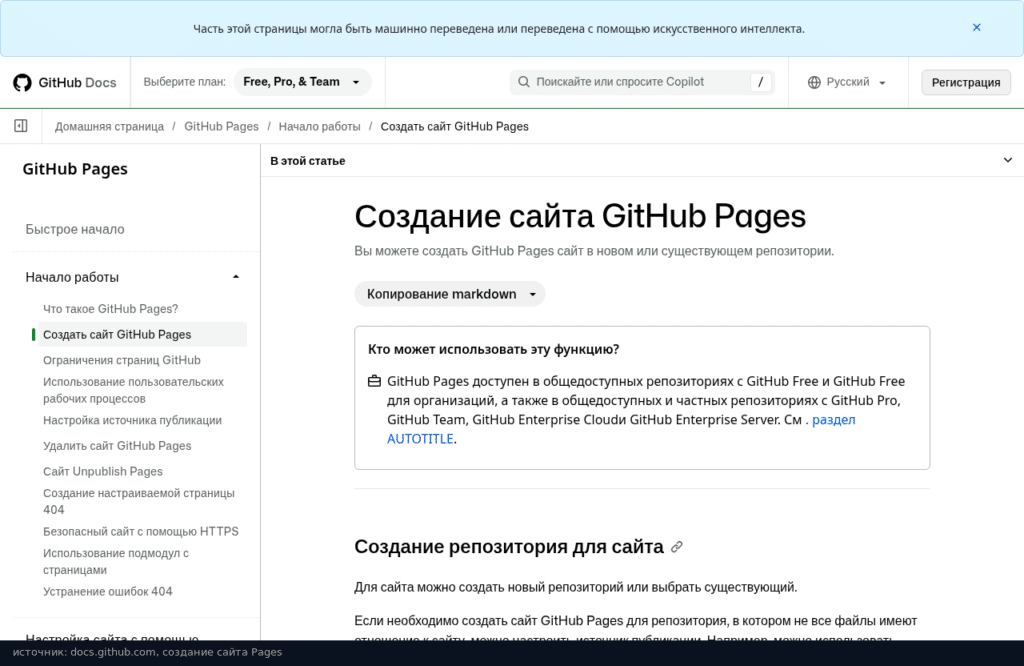Click the 'Создание репозитория для сайта' heading

tap(509, 547)
